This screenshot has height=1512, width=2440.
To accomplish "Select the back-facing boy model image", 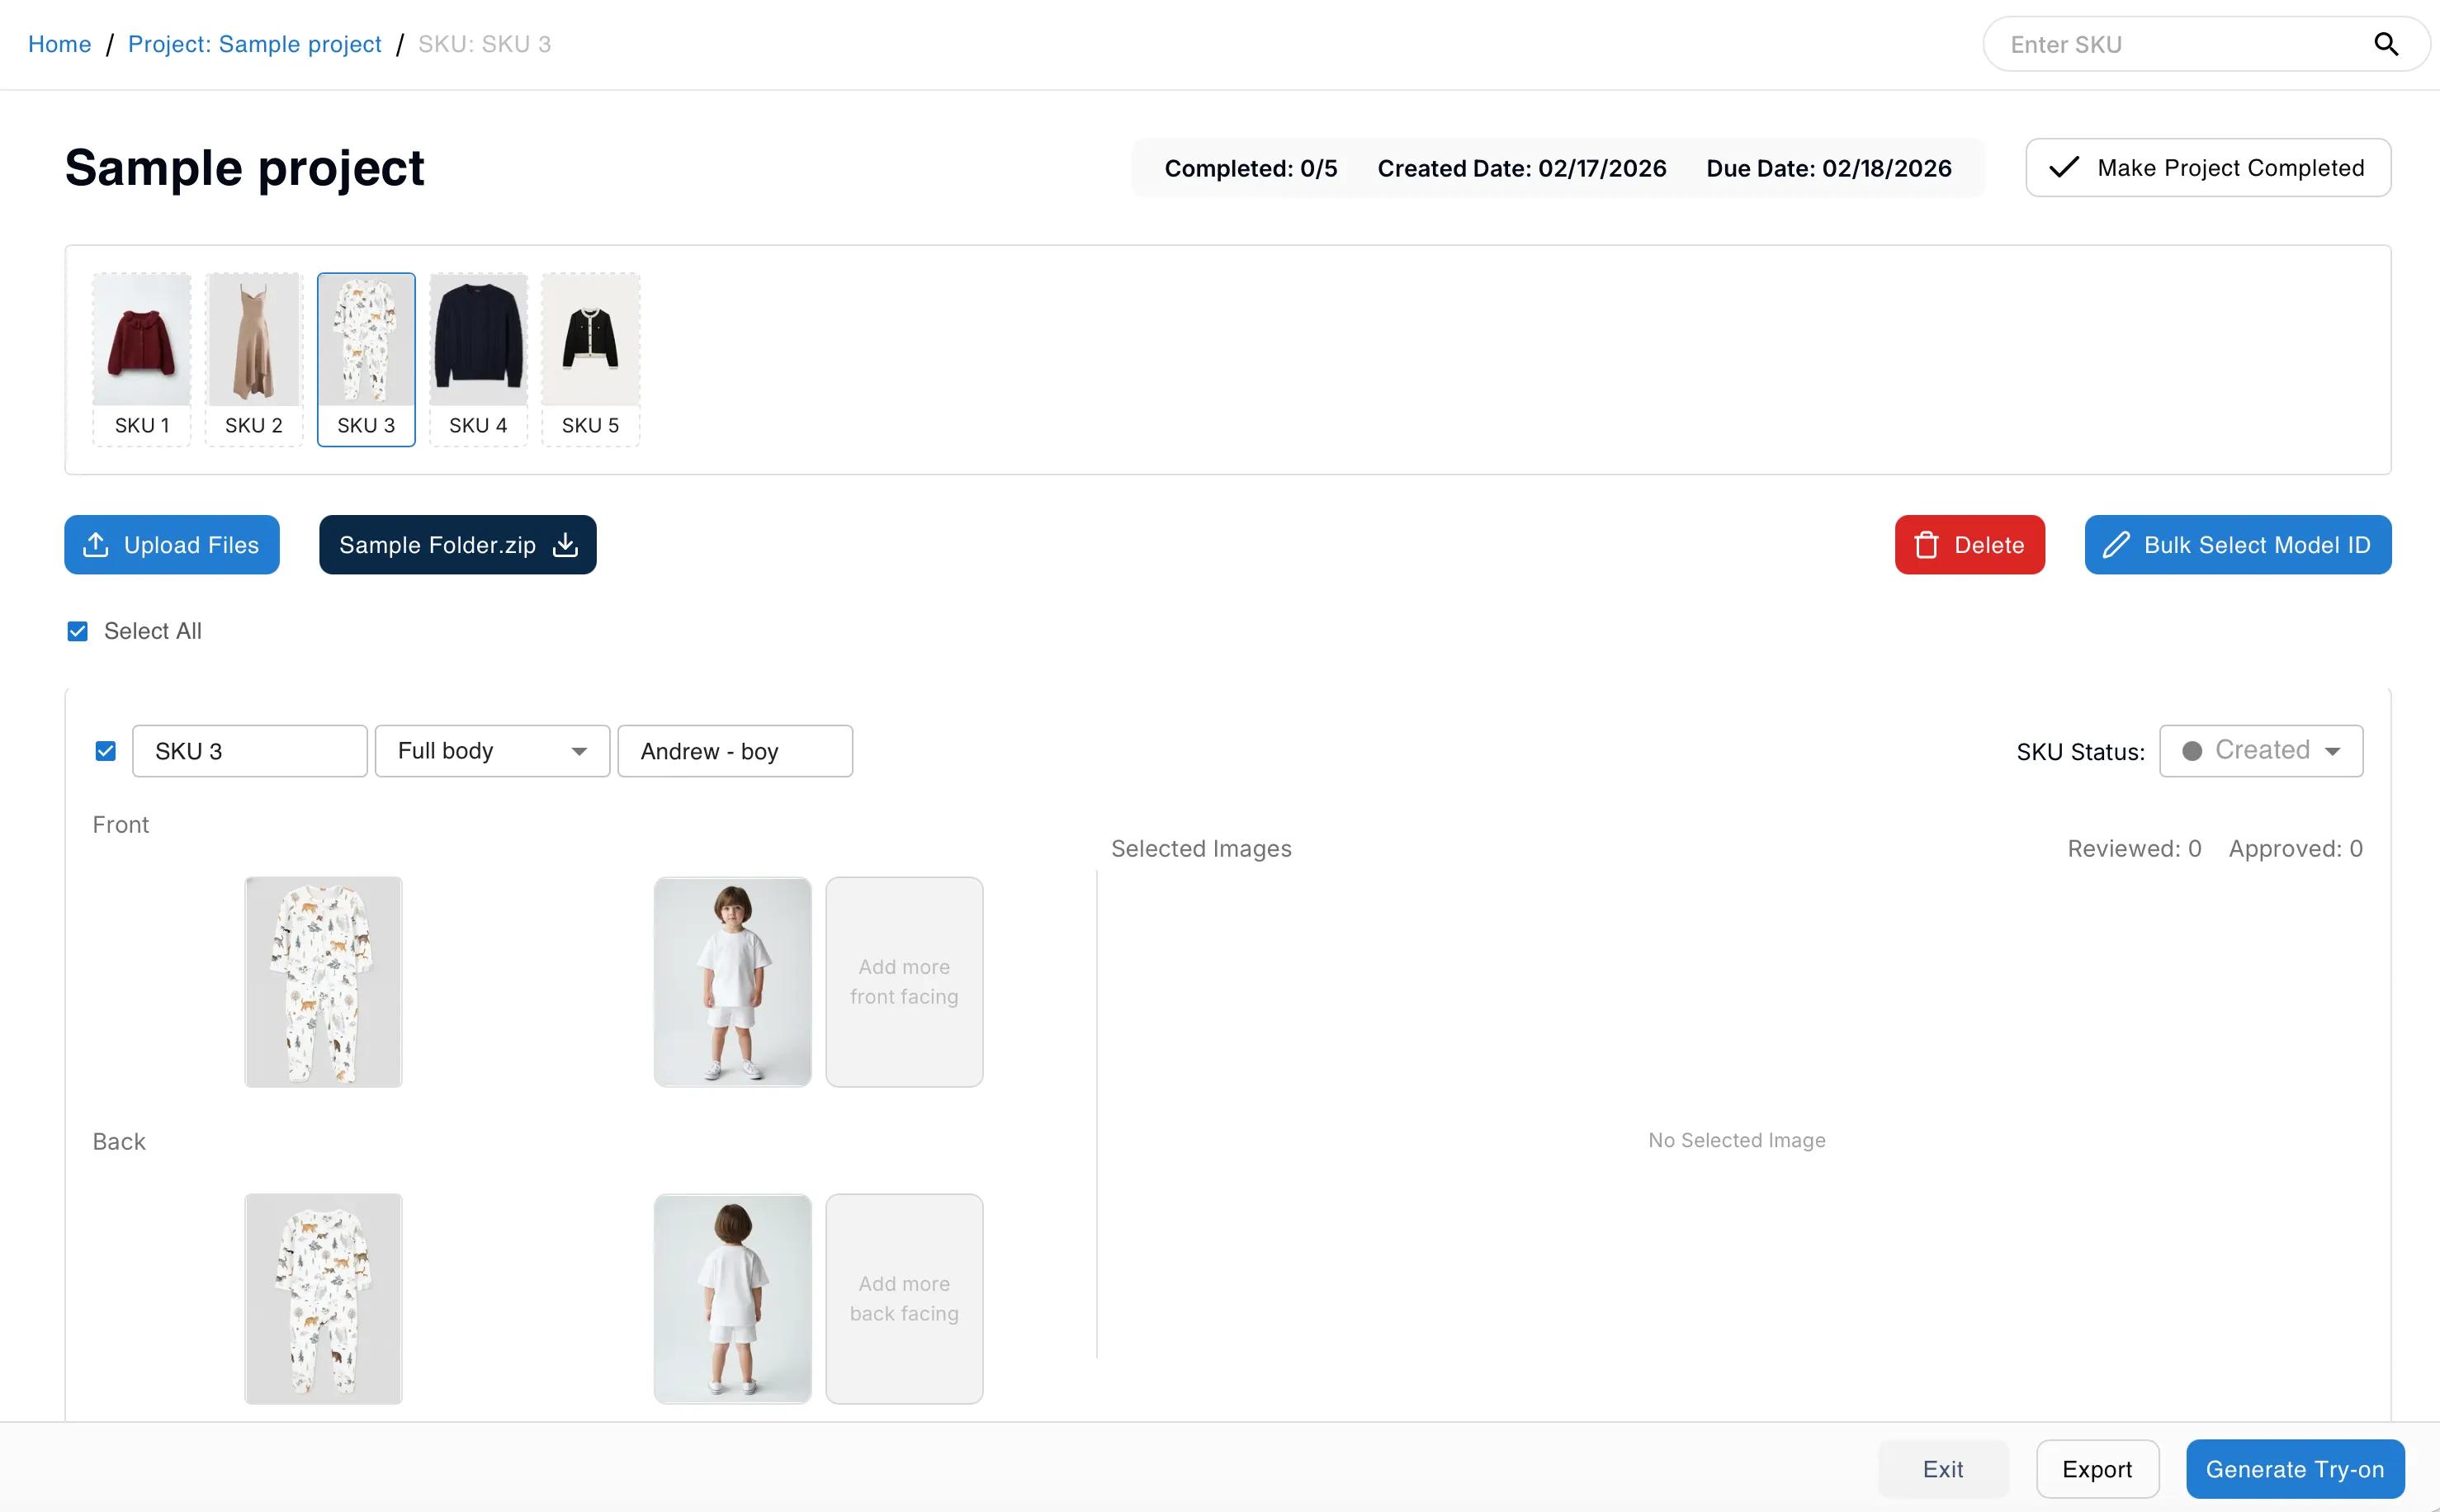I will pos(733,1299).
